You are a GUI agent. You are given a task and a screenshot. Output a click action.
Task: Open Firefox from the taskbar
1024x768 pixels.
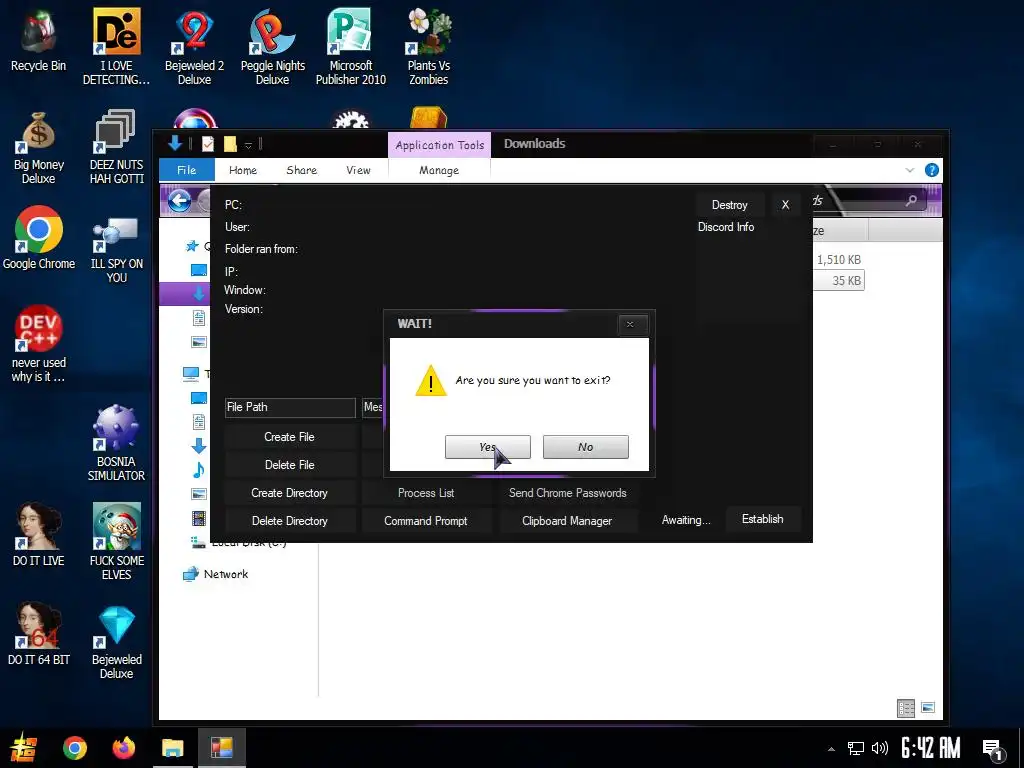coord(123,748)
